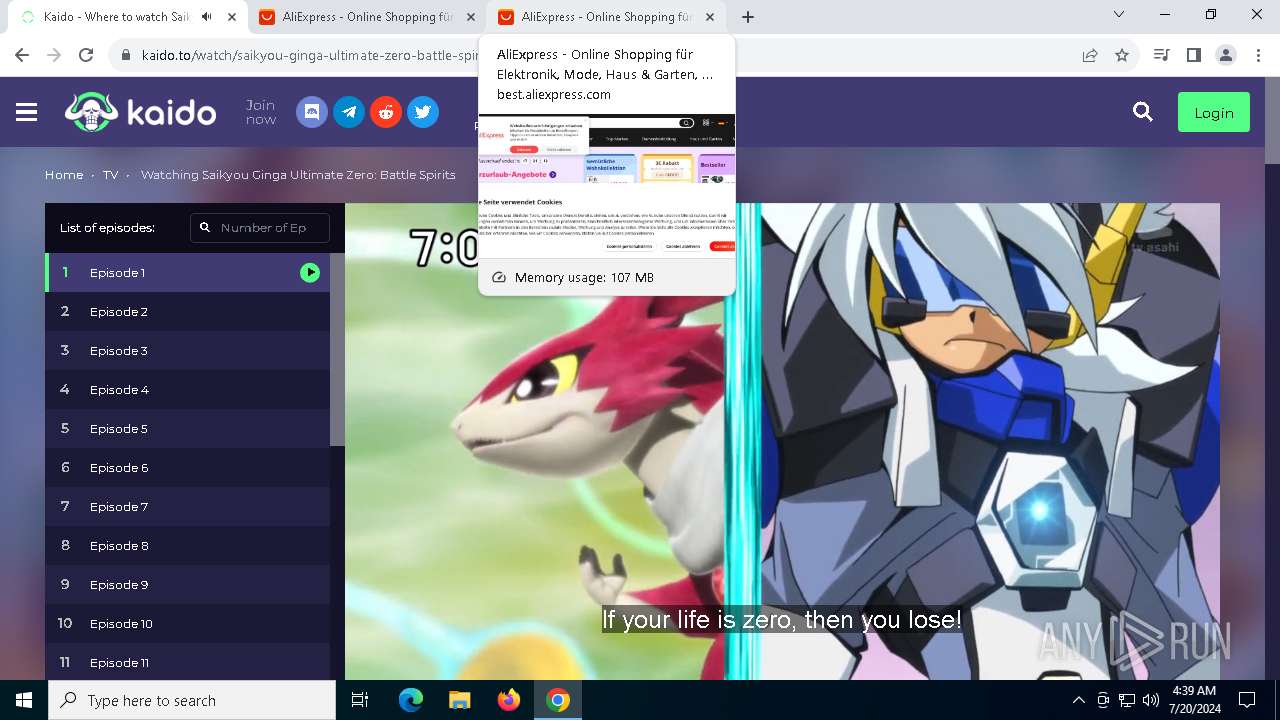Open the notification center icon
Viewport: 1280px width, 720px height.
[x=1247, y=700]
